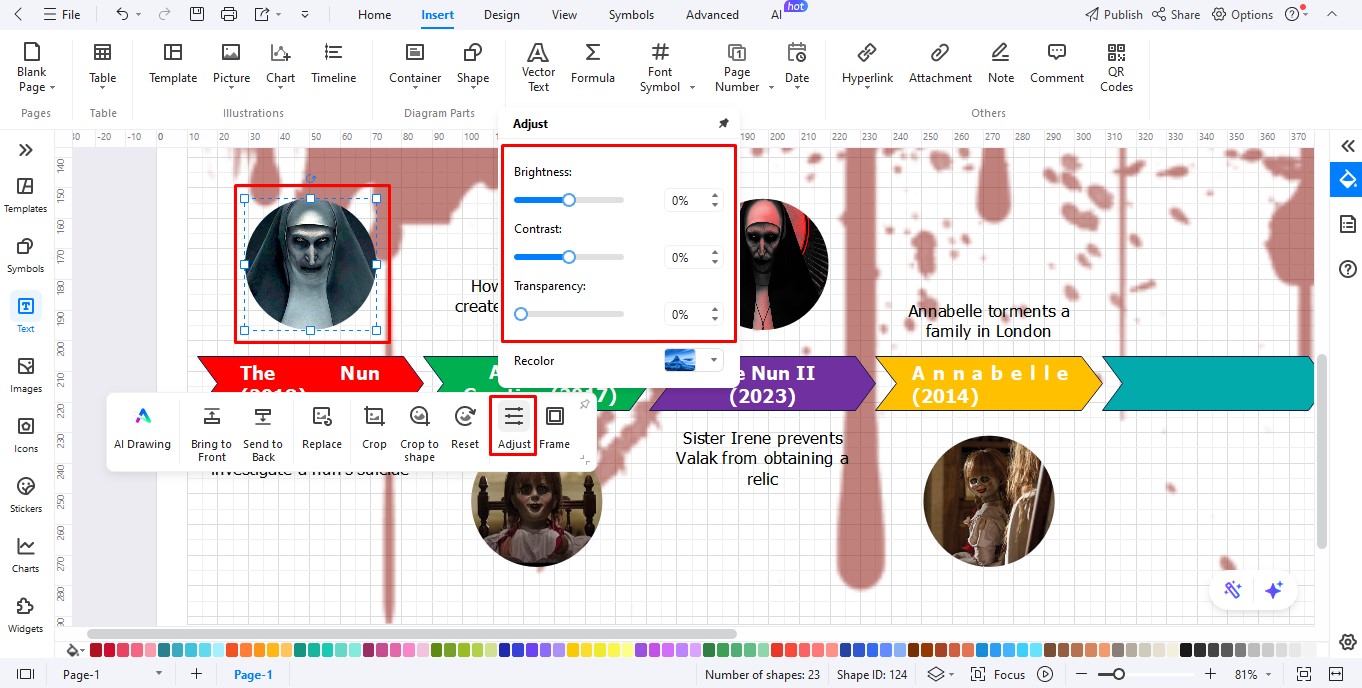Viewport: 1362px width, 688px height.
Task: Open the File menu
Action: pyautogui.click(x=62, y=15)
